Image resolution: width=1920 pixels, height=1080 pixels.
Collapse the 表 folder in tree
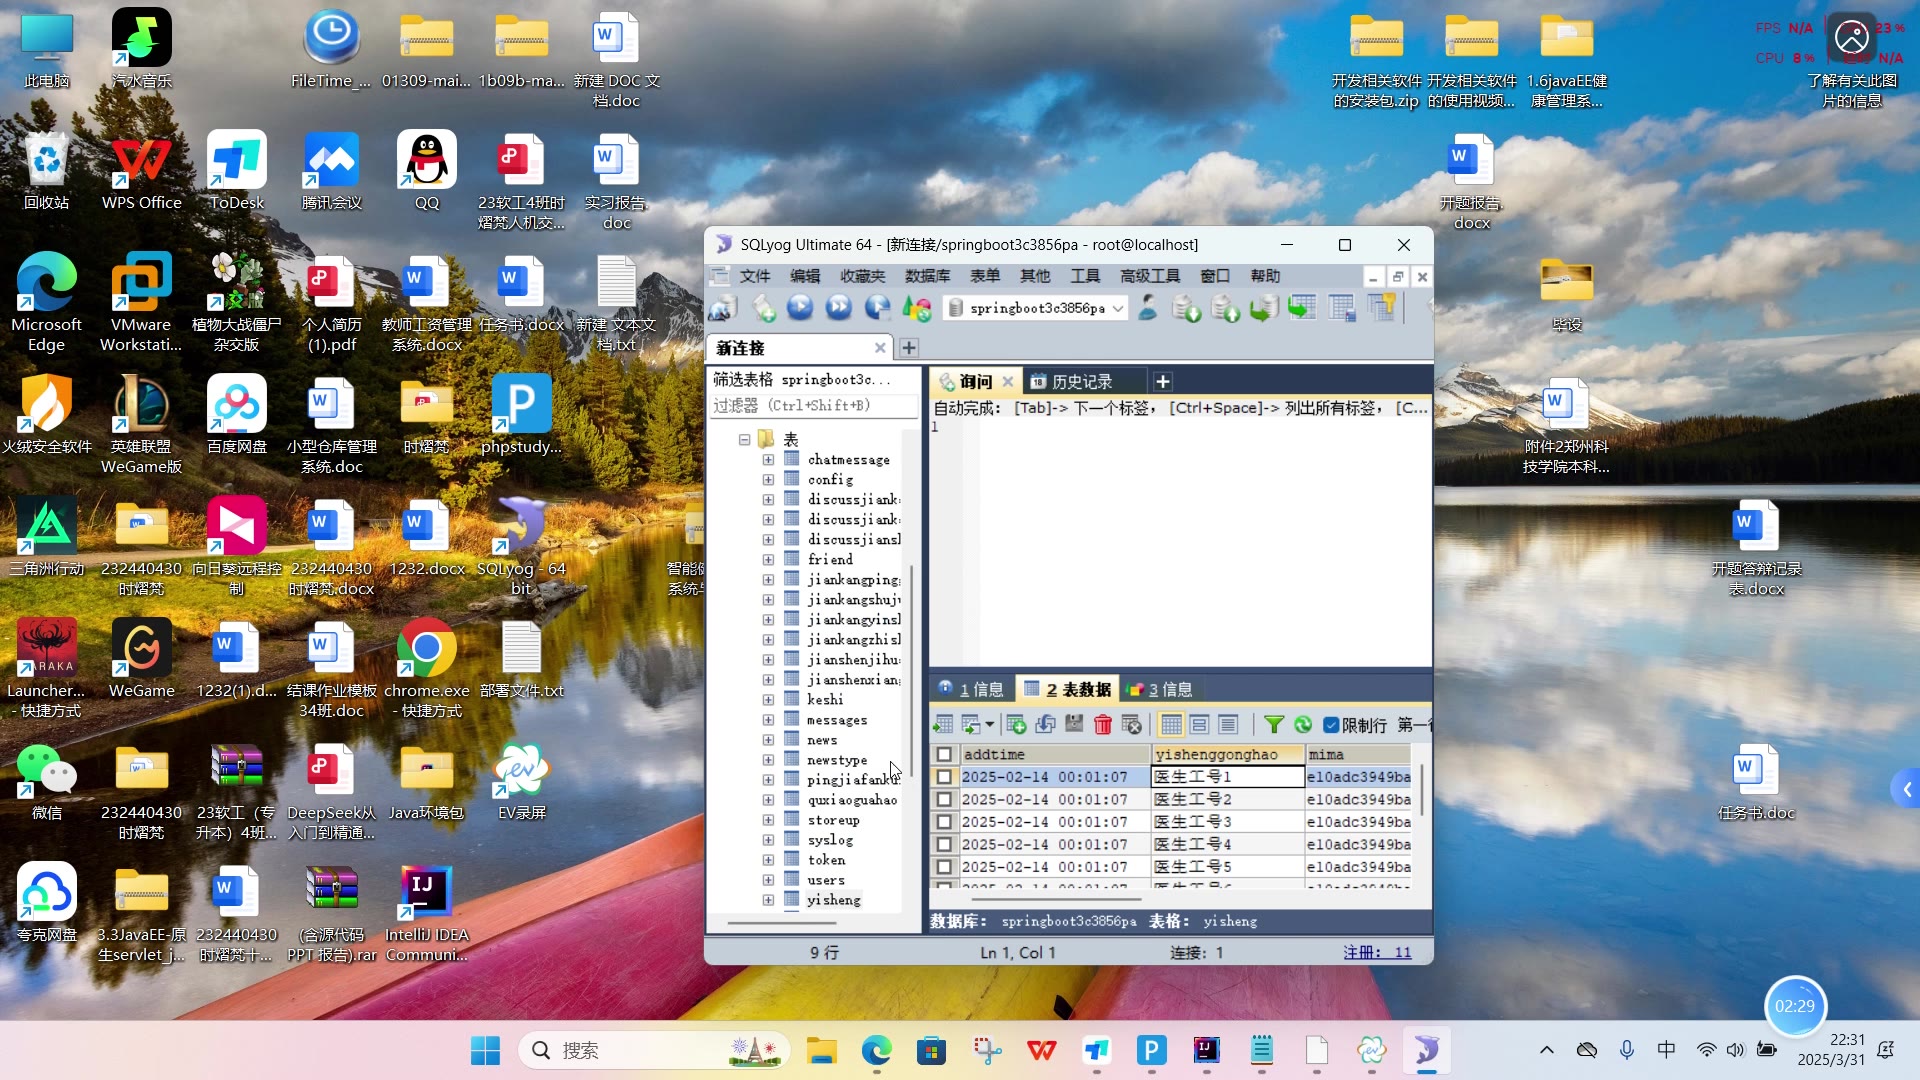(x=744, y=439)
